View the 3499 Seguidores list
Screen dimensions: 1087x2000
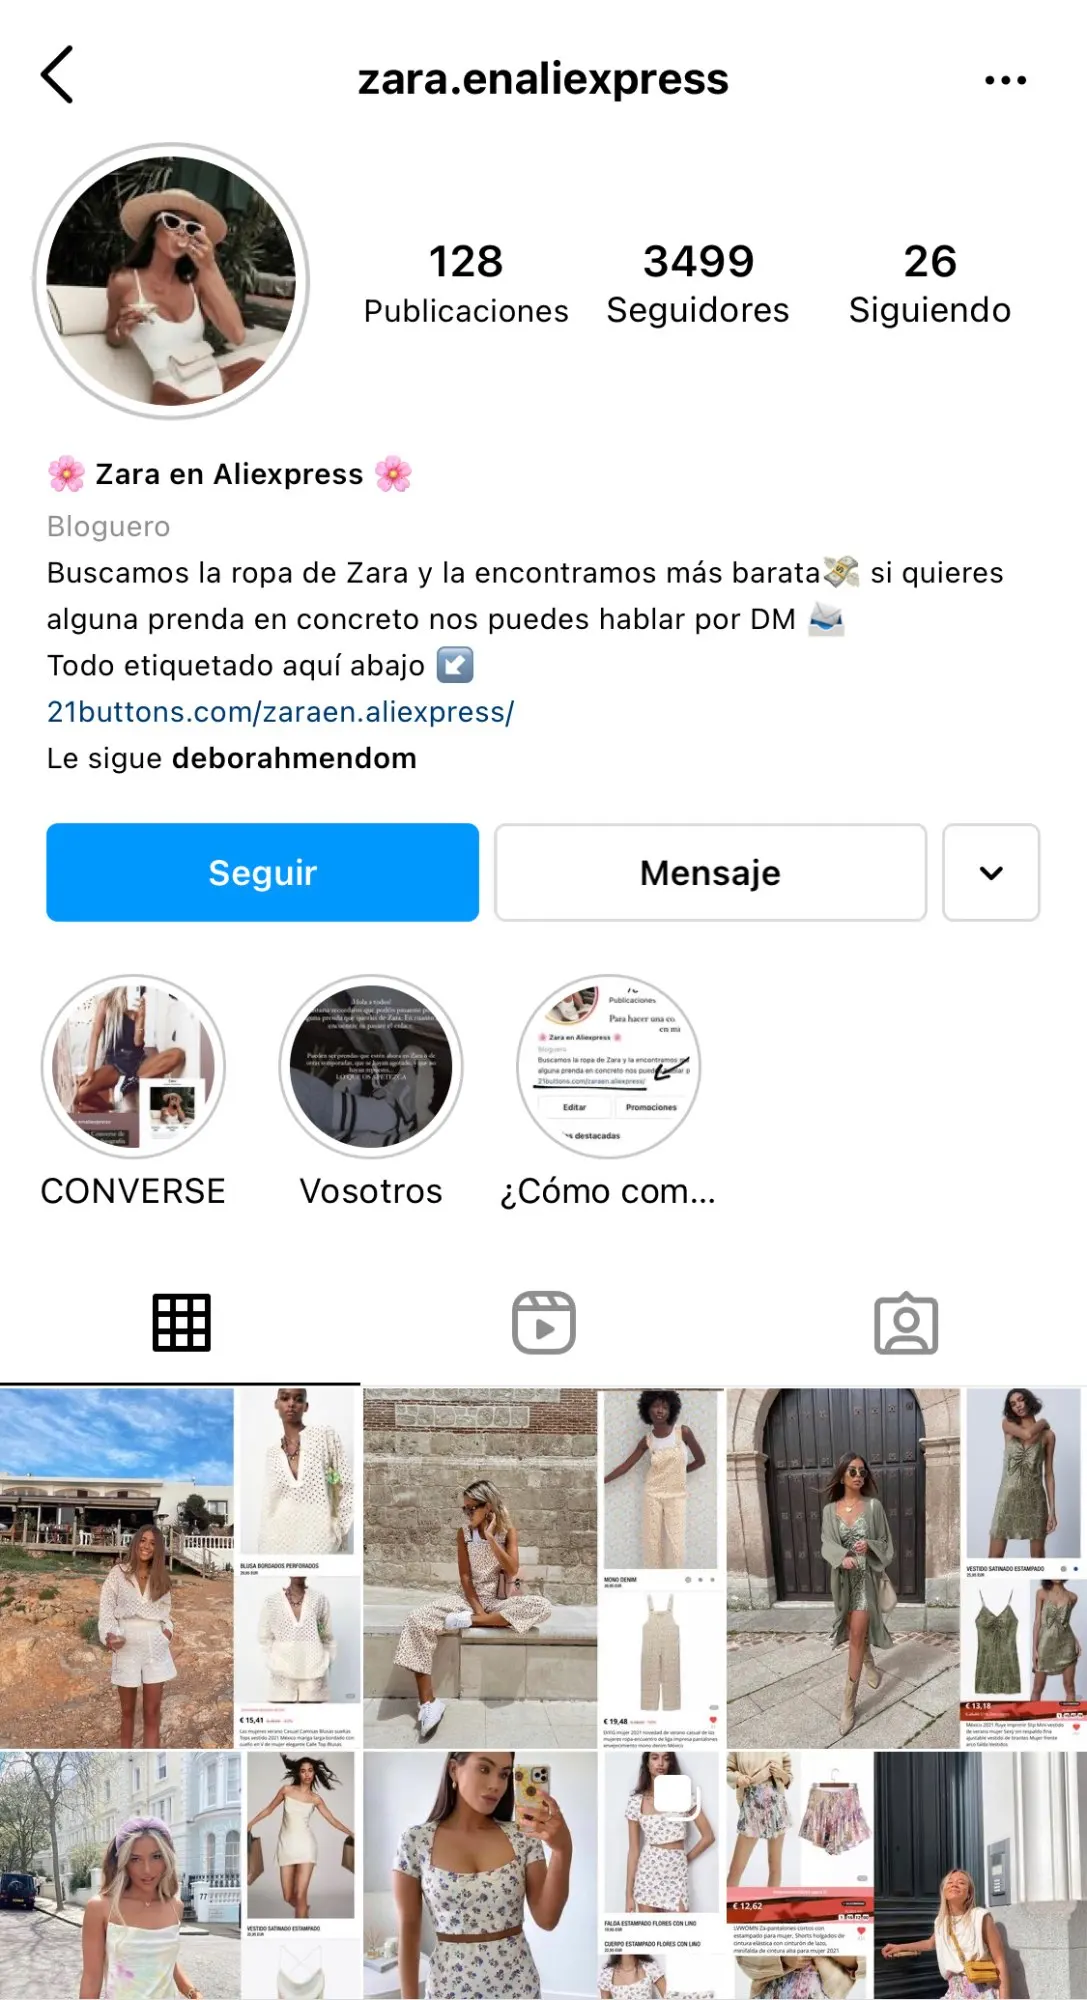(698, 284)
